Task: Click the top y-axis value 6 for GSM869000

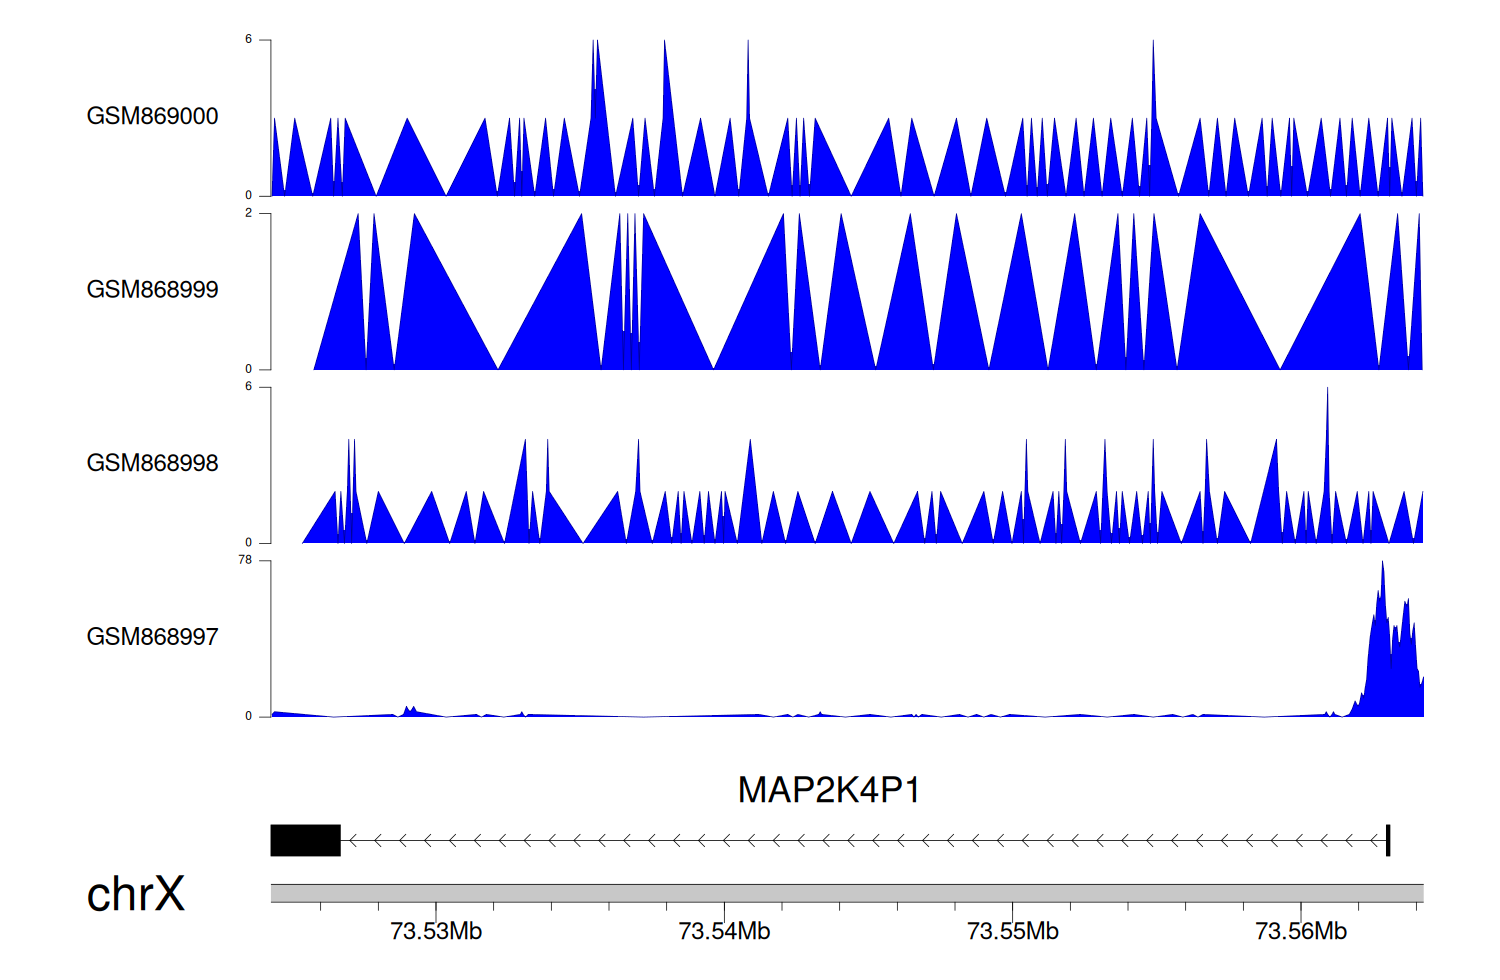Action: coord(248,40)
